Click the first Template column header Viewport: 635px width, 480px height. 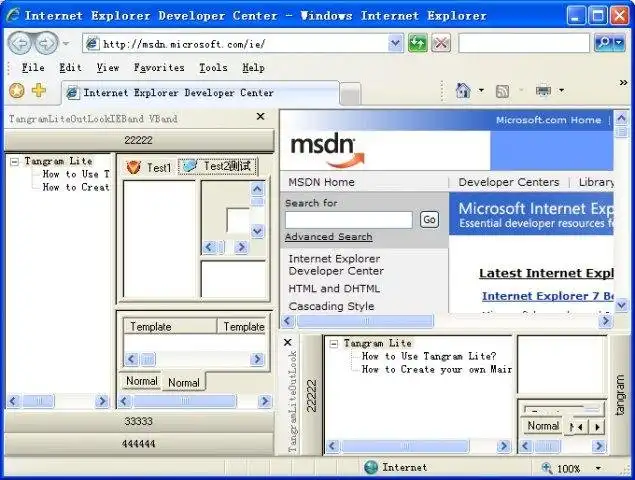coord(170,326)
